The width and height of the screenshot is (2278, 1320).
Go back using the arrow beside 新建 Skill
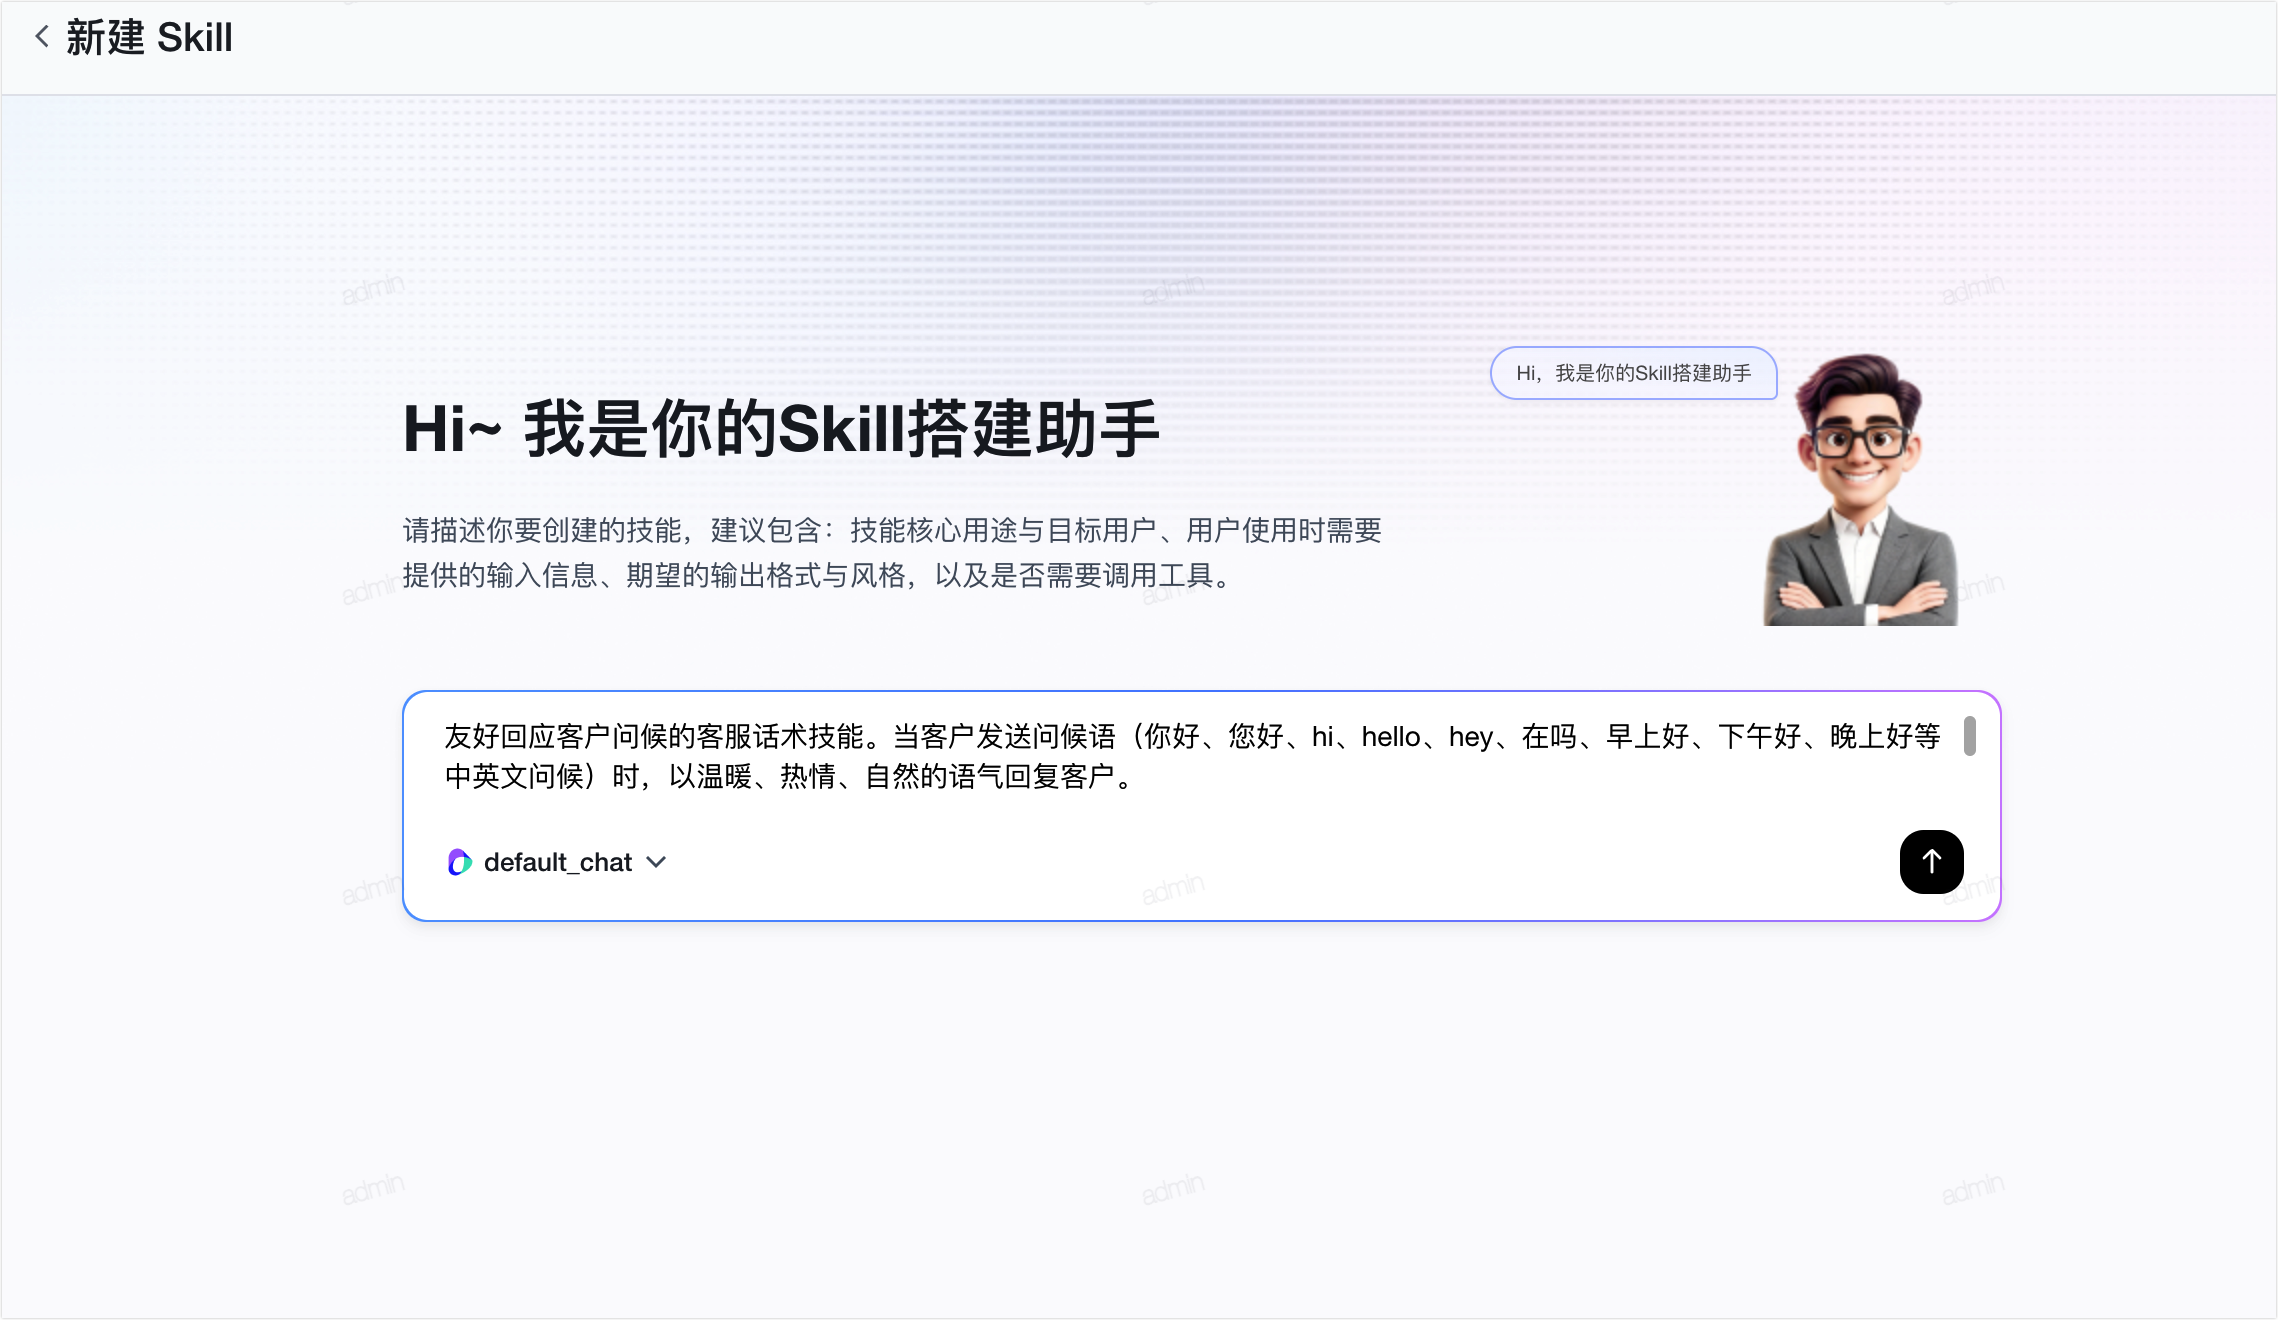(42, 37)
